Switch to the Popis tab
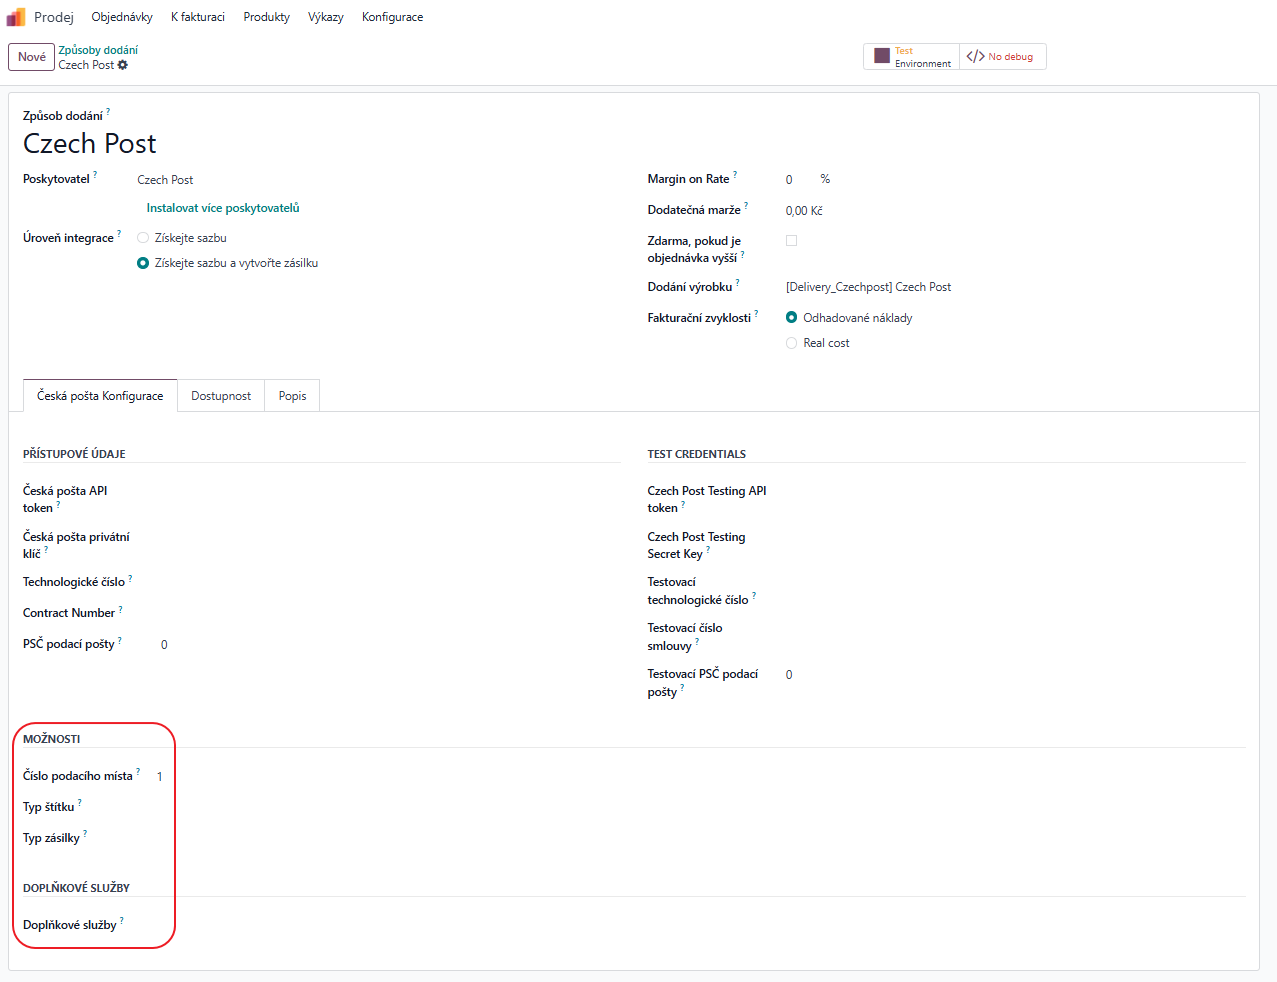Viewport: 1277px width, 982px height. coord(292,396)
